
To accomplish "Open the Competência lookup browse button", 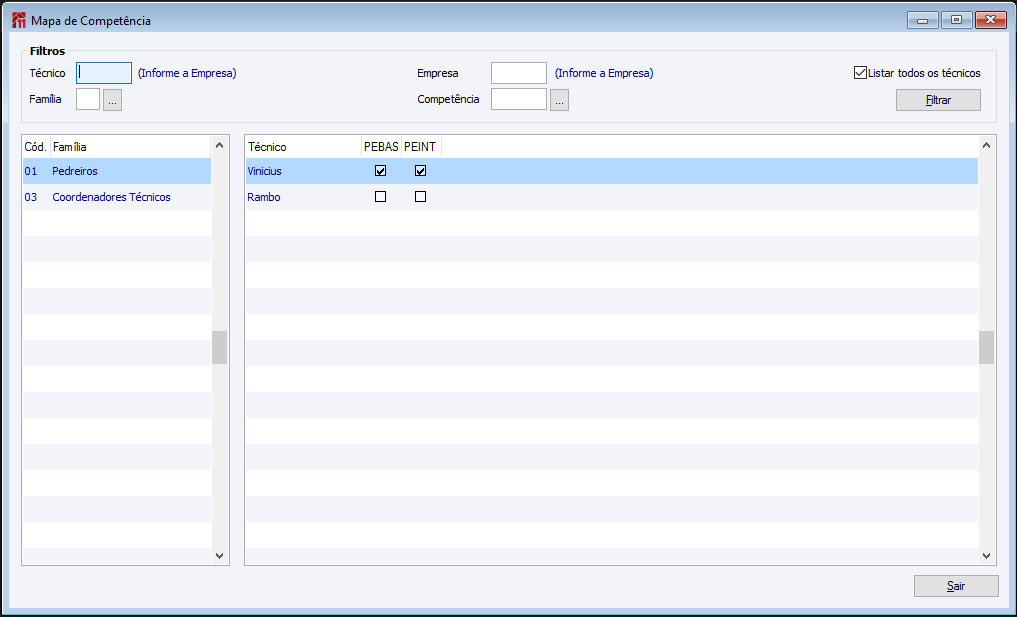I will click(559, 100).
